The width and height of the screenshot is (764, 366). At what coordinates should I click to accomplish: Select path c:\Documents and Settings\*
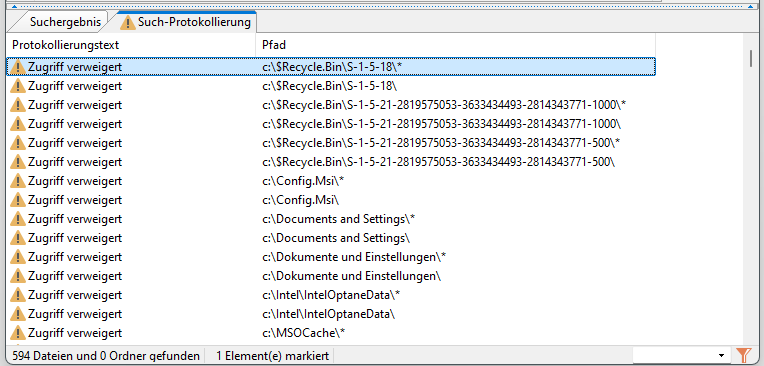338,219
